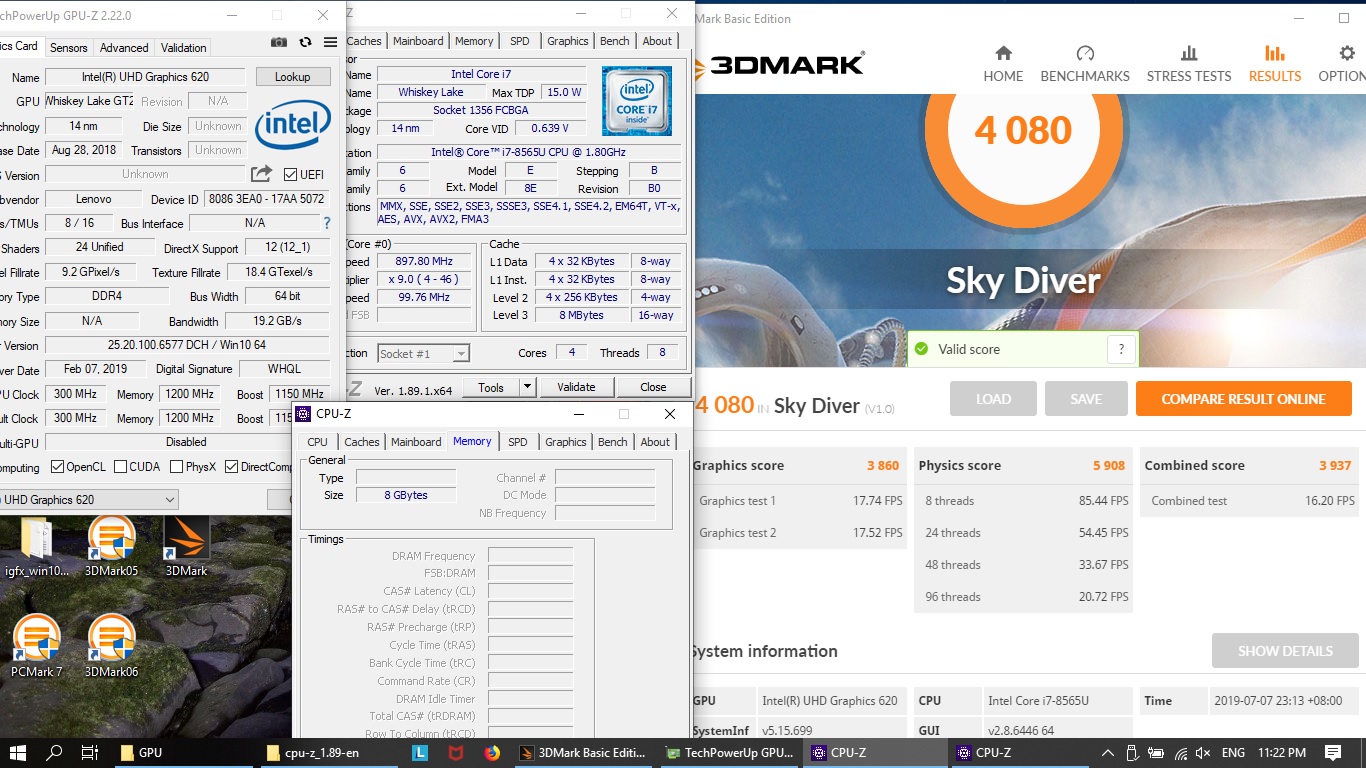Open the 3DMark desktop shortcut

coord(186,546)
